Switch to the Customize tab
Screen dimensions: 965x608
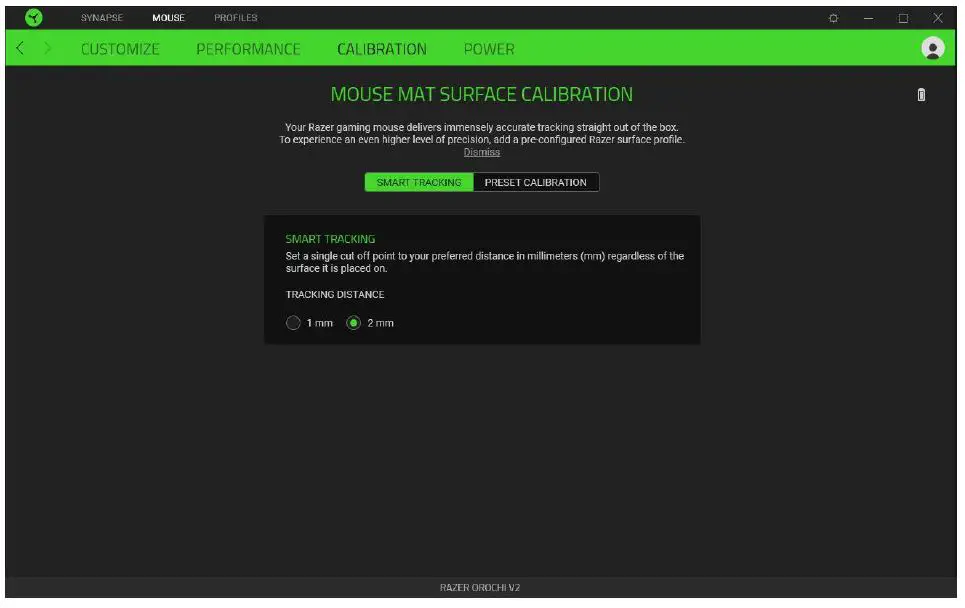click(120, 49)
